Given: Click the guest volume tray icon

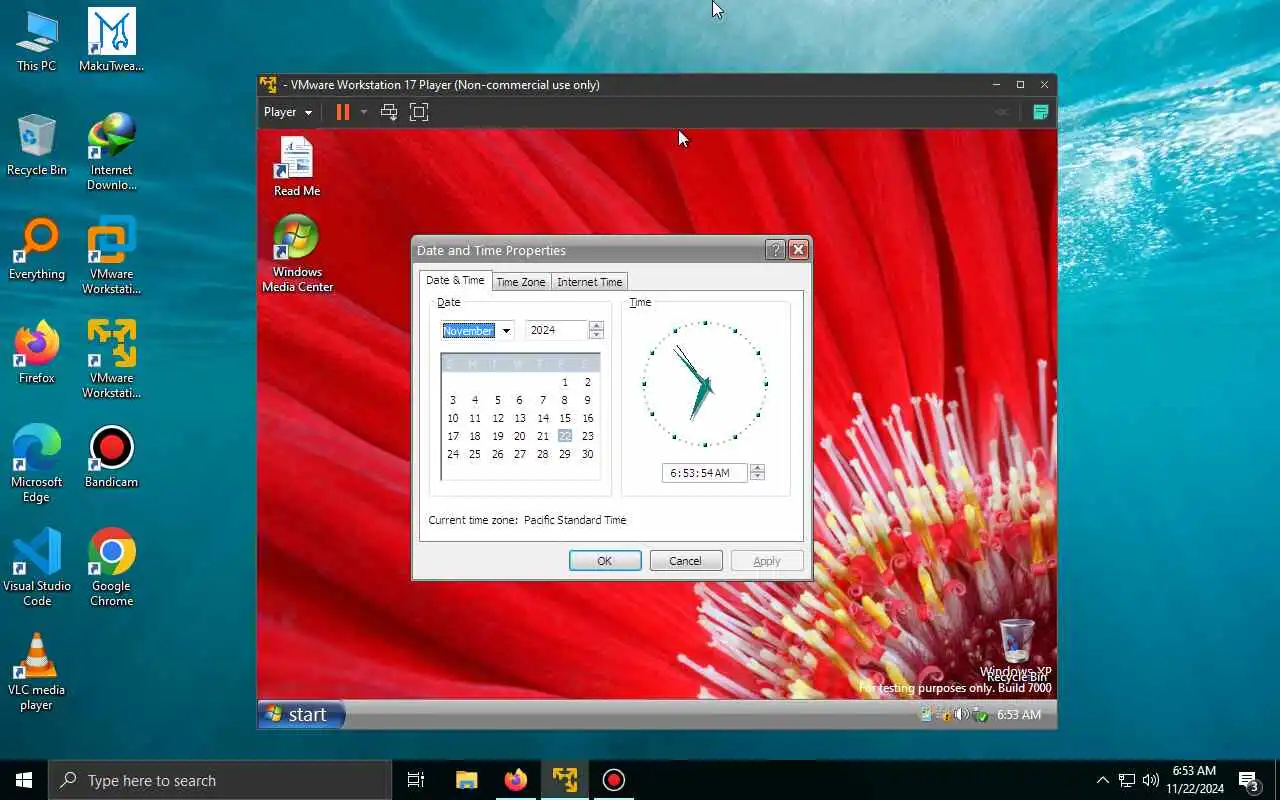Looking at the screenshot, I should (x=961, y=714).
